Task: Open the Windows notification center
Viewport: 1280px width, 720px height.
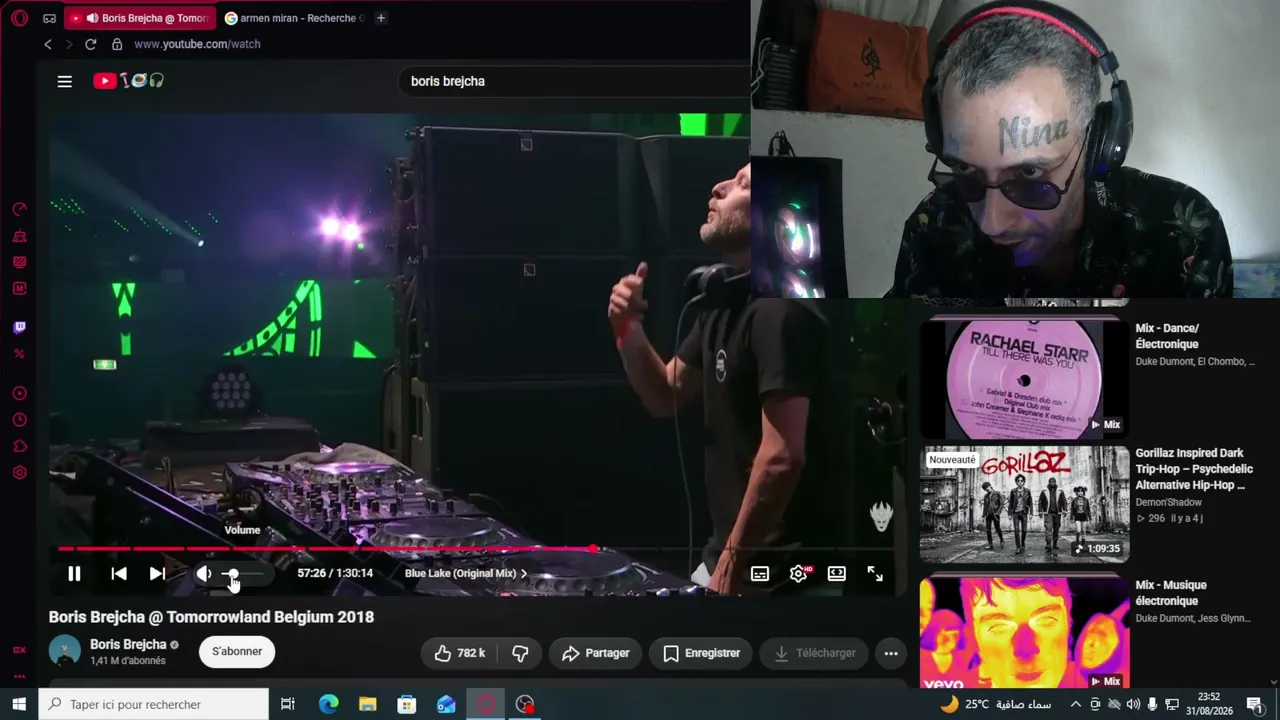Action: (1255, 704)
